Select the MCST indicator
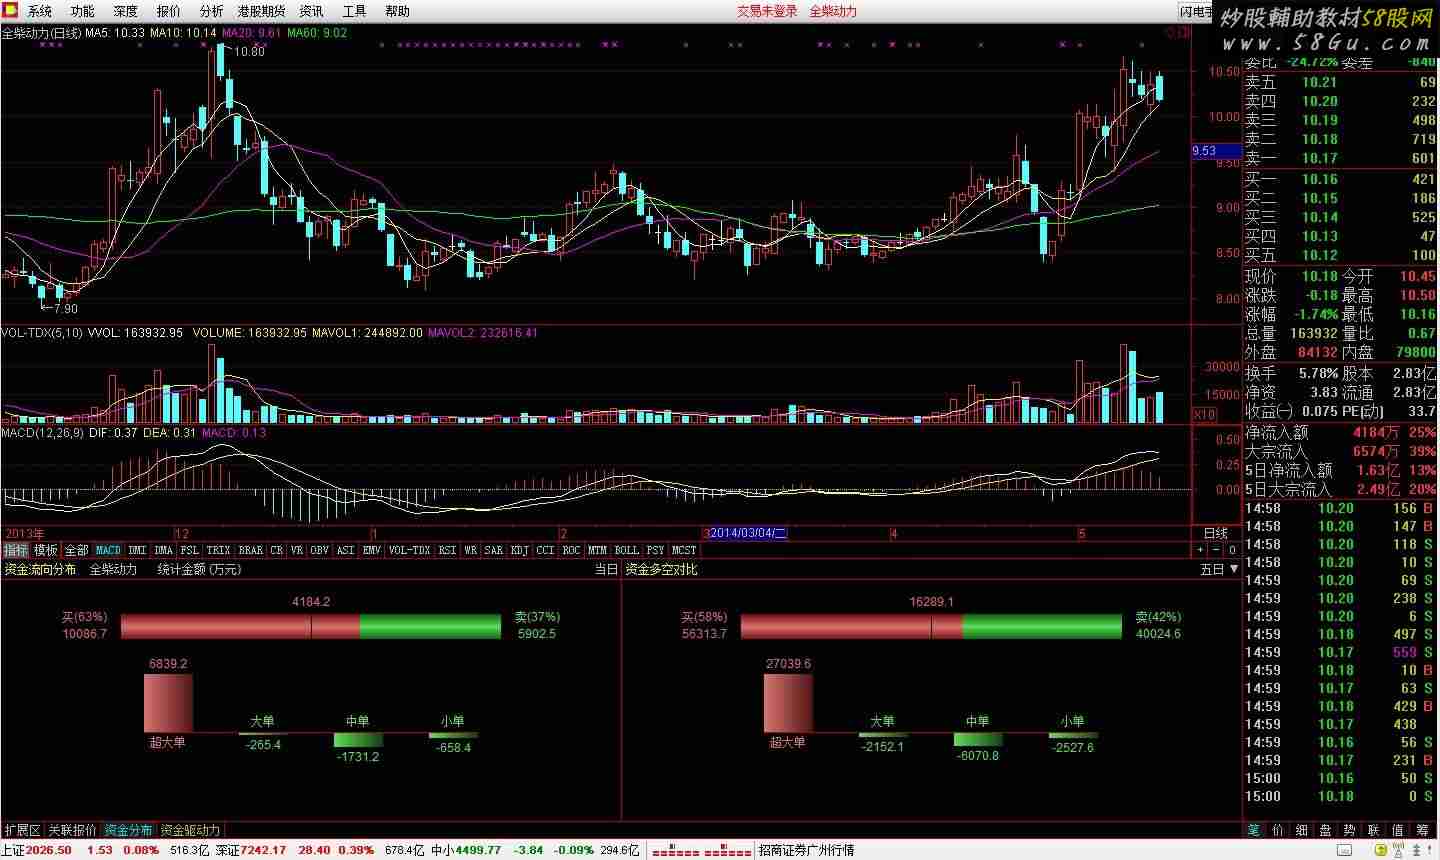 tap(685, 550)
